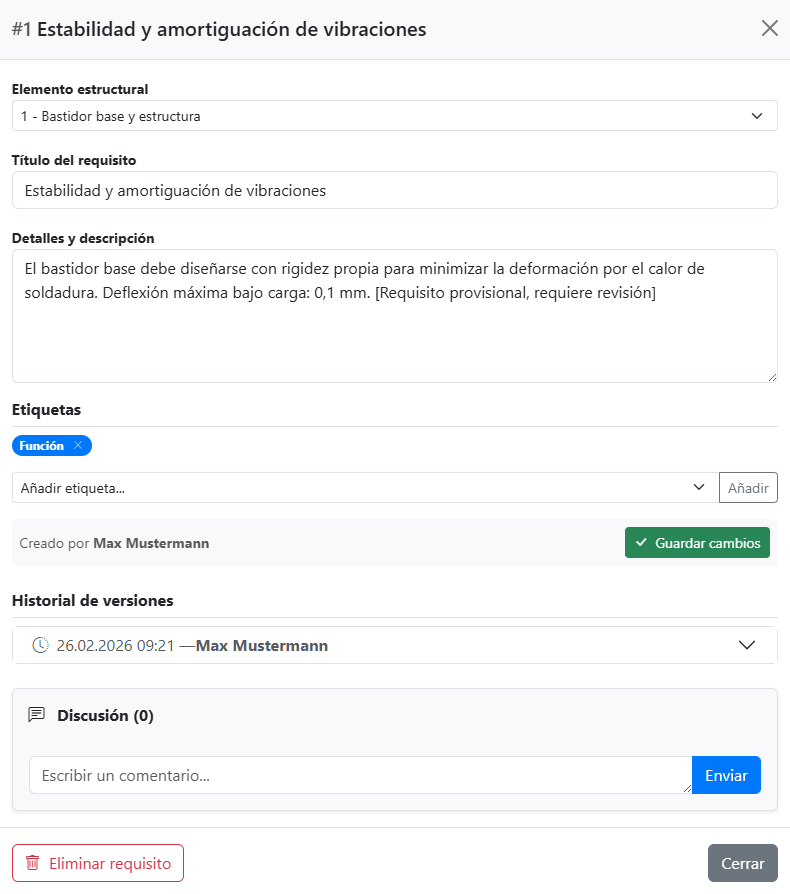
Task: Click the trash icon on Eliminar requisito
Action: 33,863
